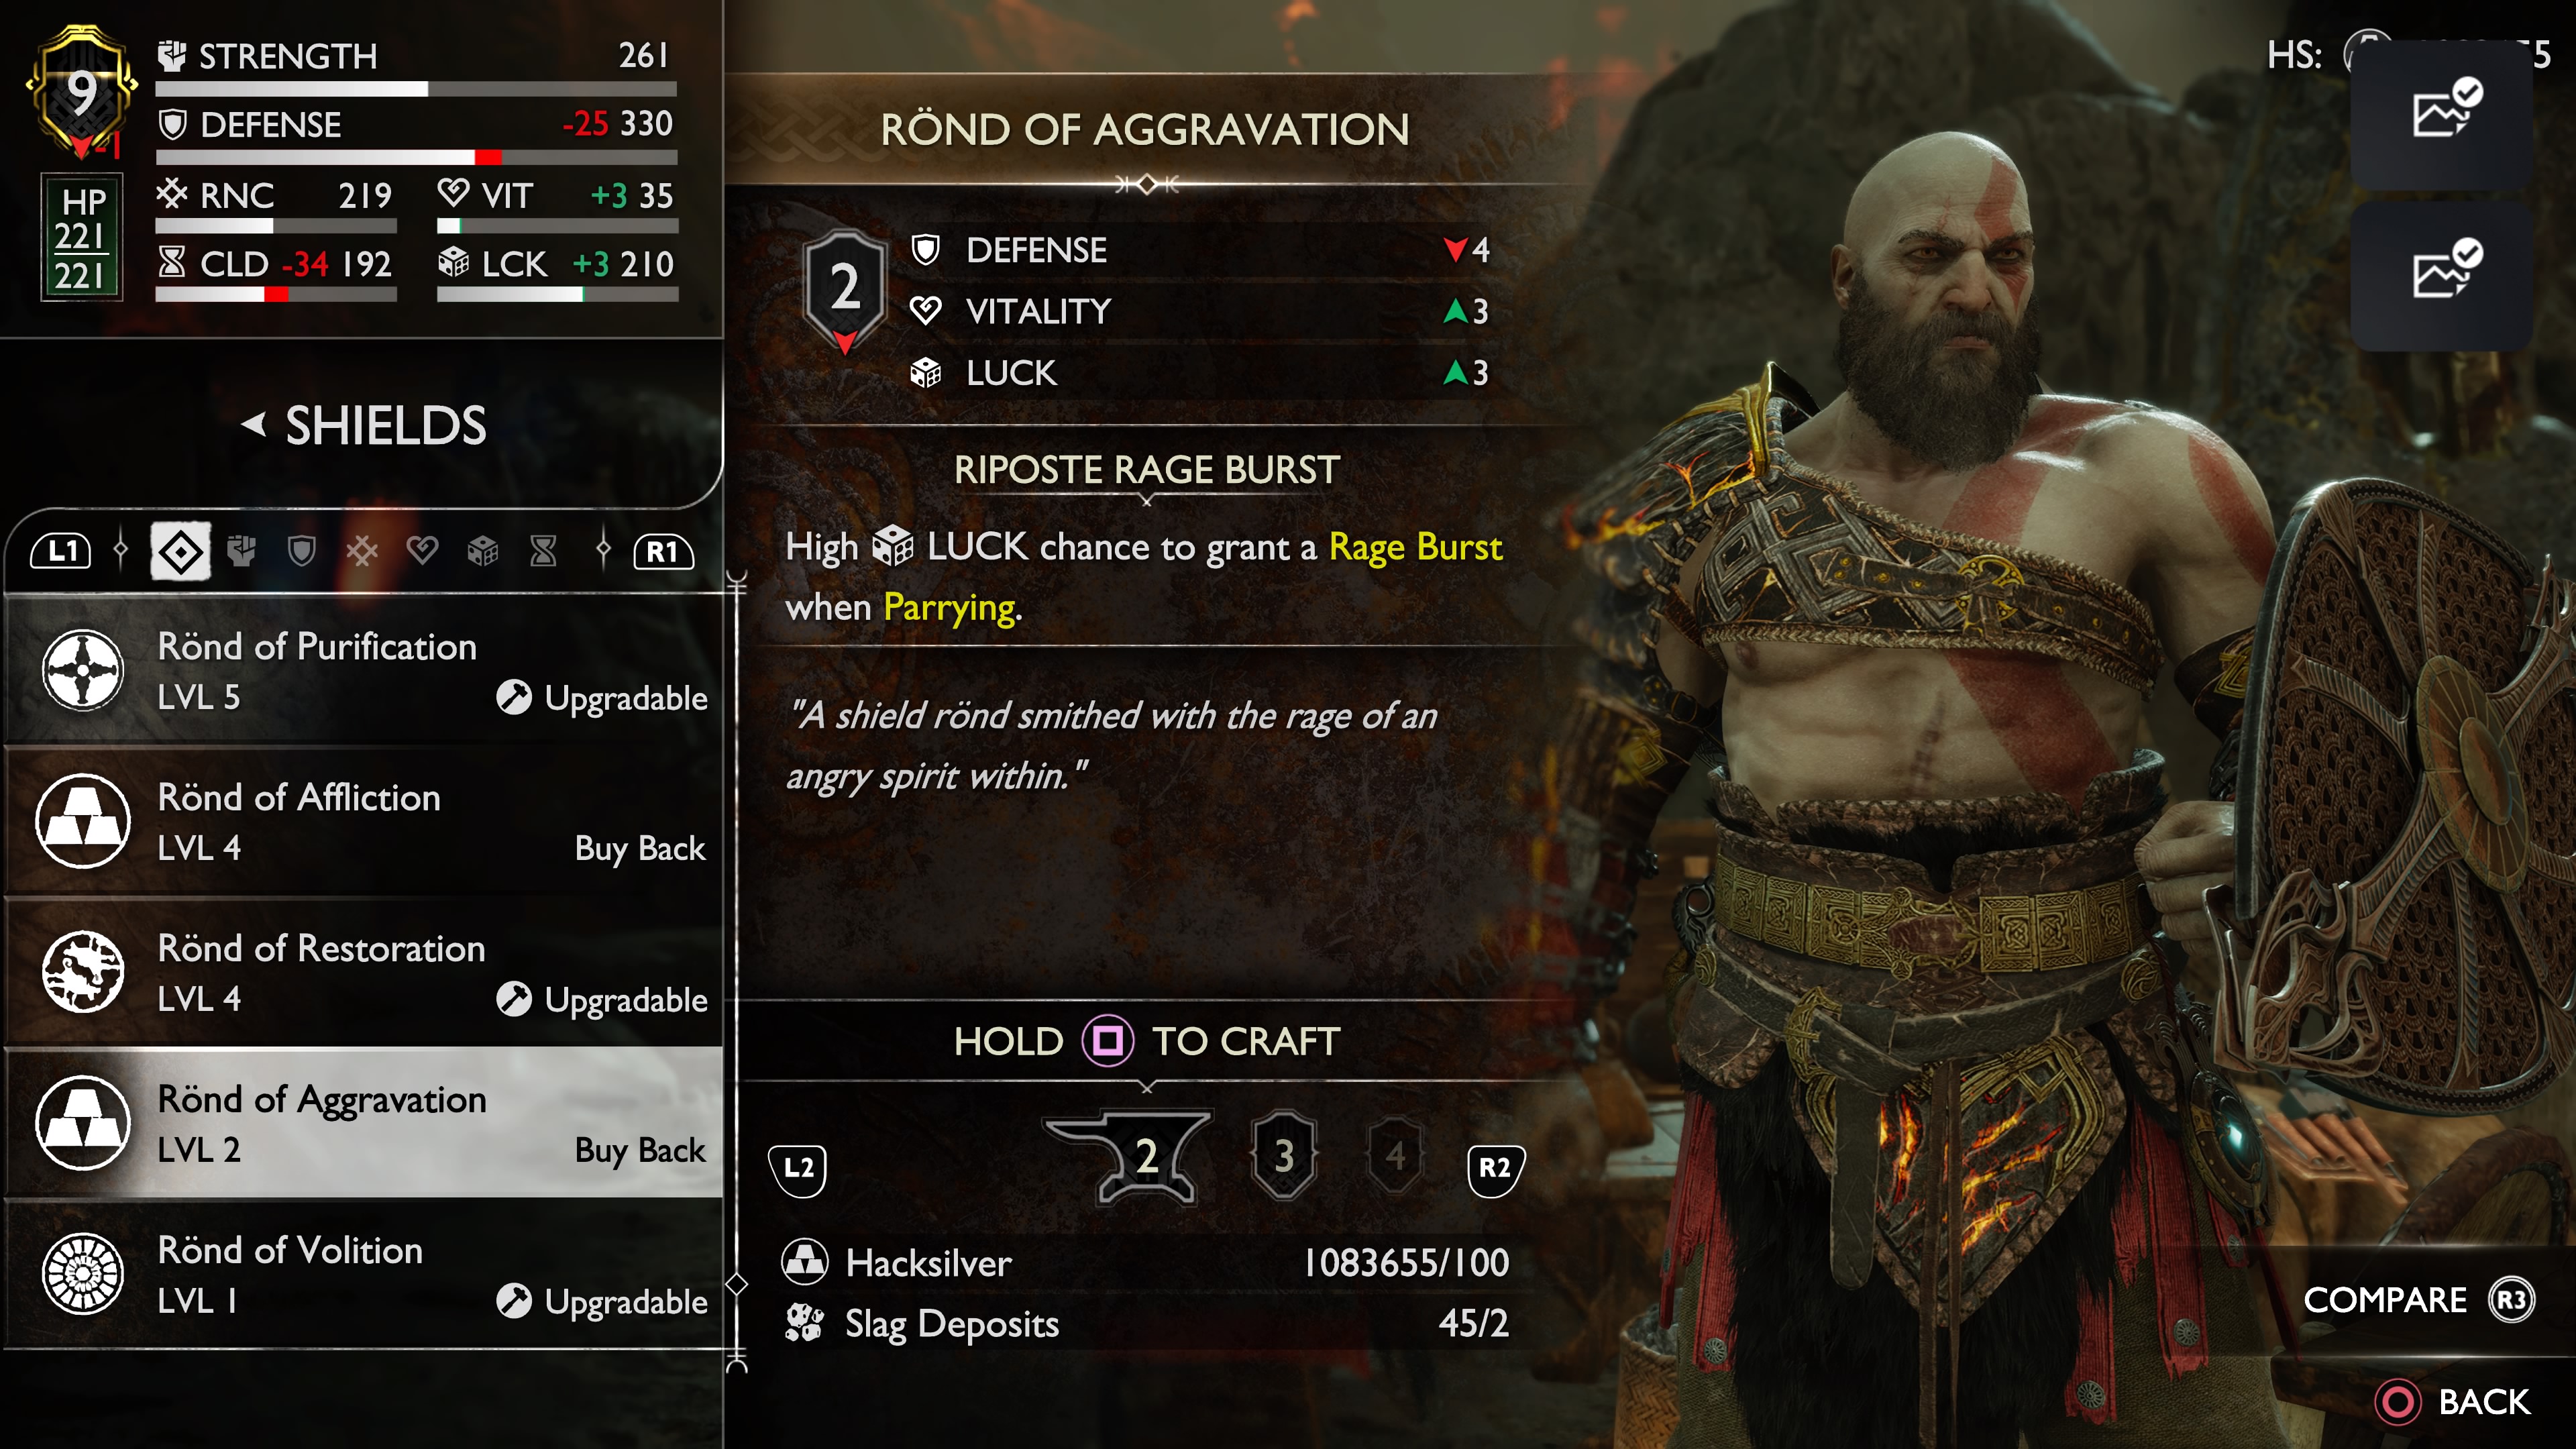
Task: Filter shields by luck dice icon
Action: 483,551
